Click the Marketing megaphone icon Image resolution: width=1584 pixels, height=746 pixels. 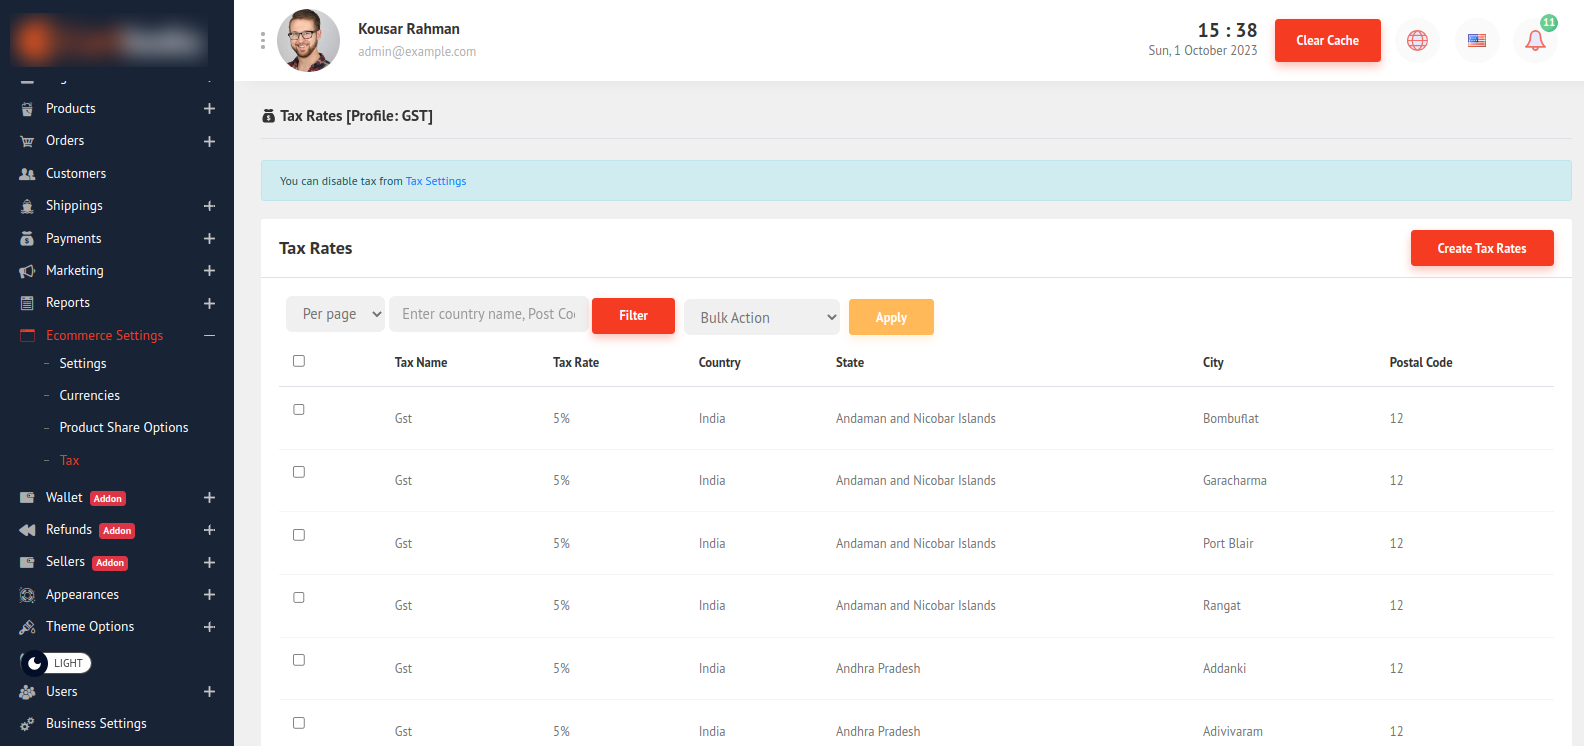click(x=27, y=271)
